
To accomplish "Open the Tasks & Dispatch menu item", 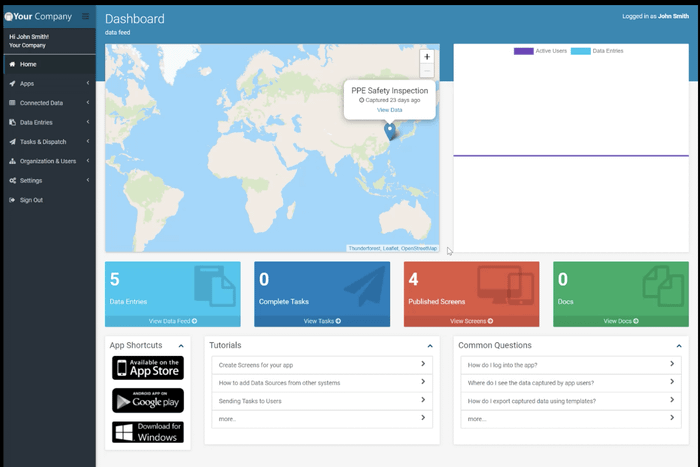I will (x=50, y=142).
